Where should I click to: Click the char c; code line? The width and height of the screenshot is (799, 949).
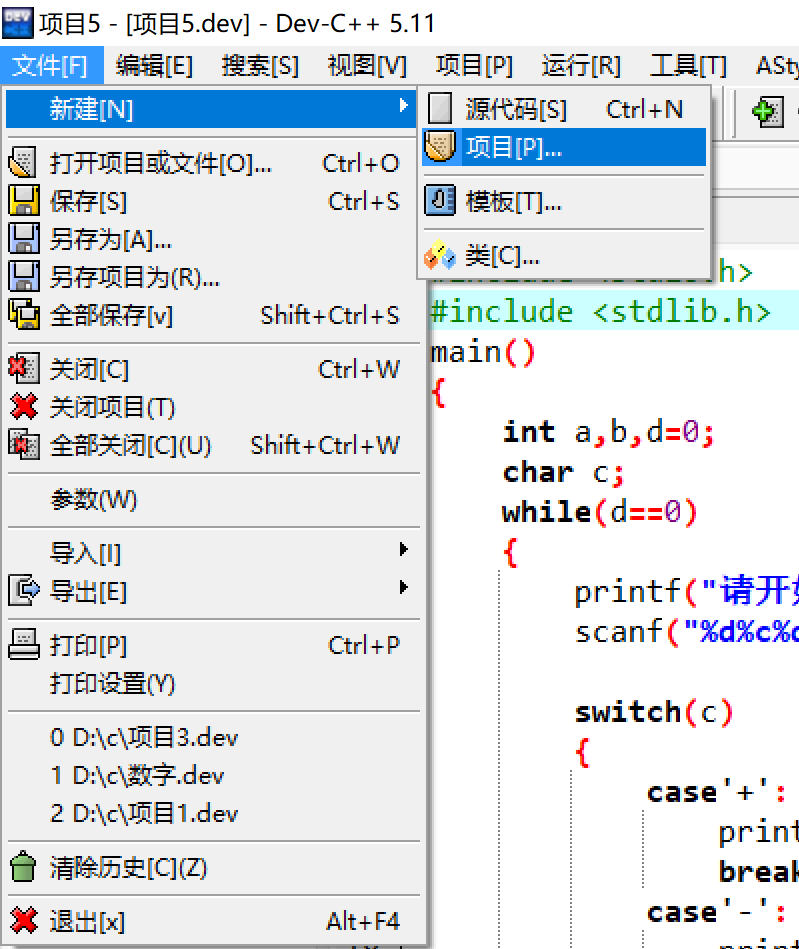coord(563,472)
